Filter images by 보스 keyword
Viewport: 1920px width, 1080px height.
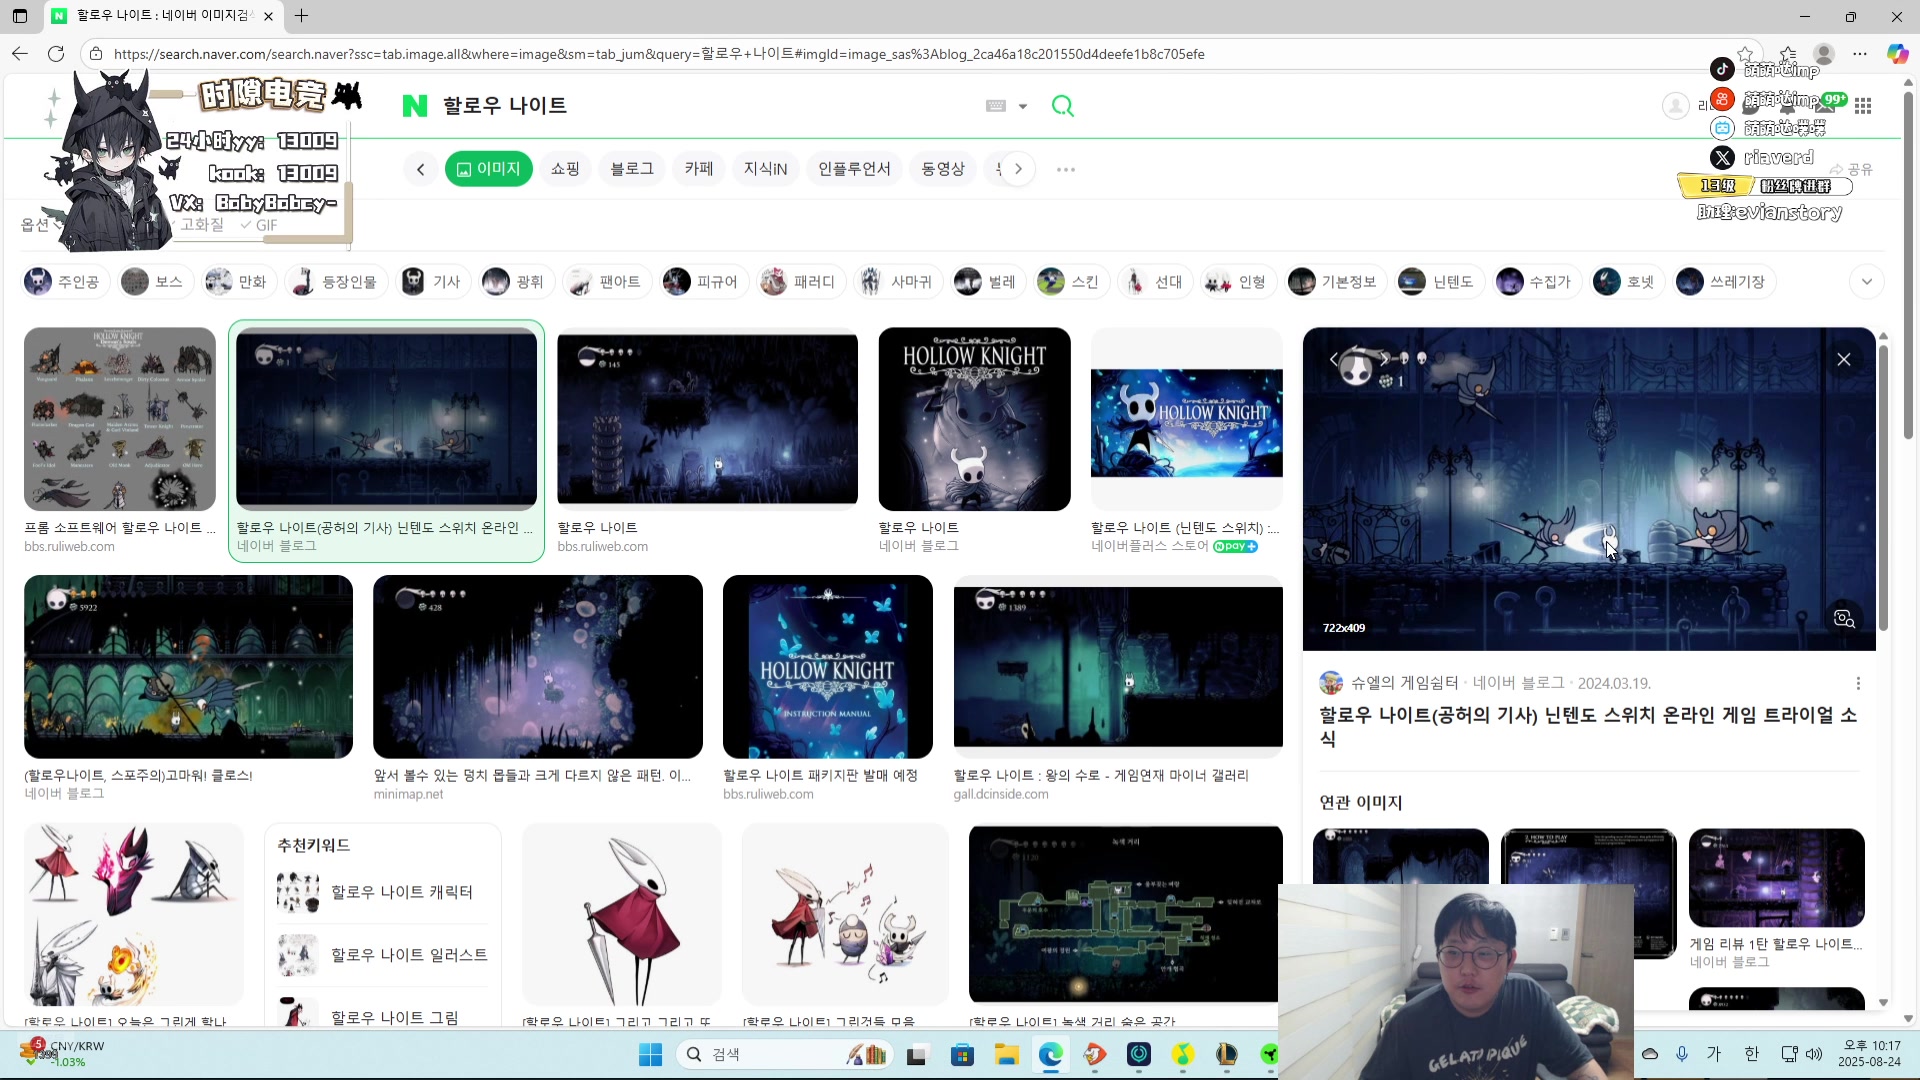tap(154, 282)
